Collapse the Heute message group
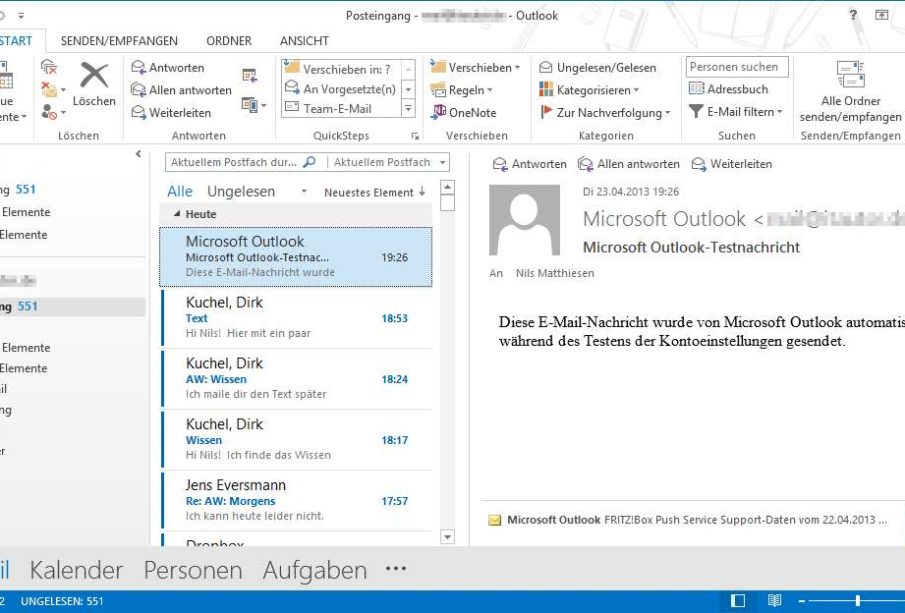 pos(178,214)
